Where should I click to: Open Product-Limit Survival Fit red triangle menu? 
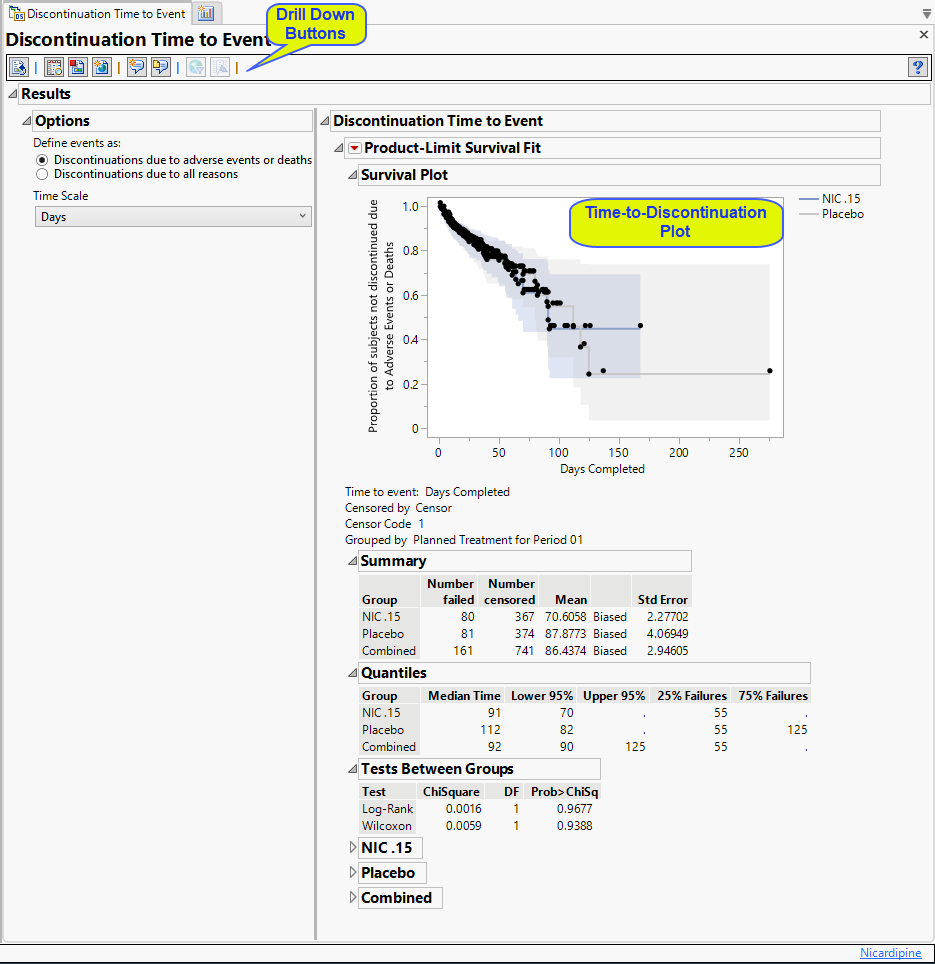click(355, 148)
